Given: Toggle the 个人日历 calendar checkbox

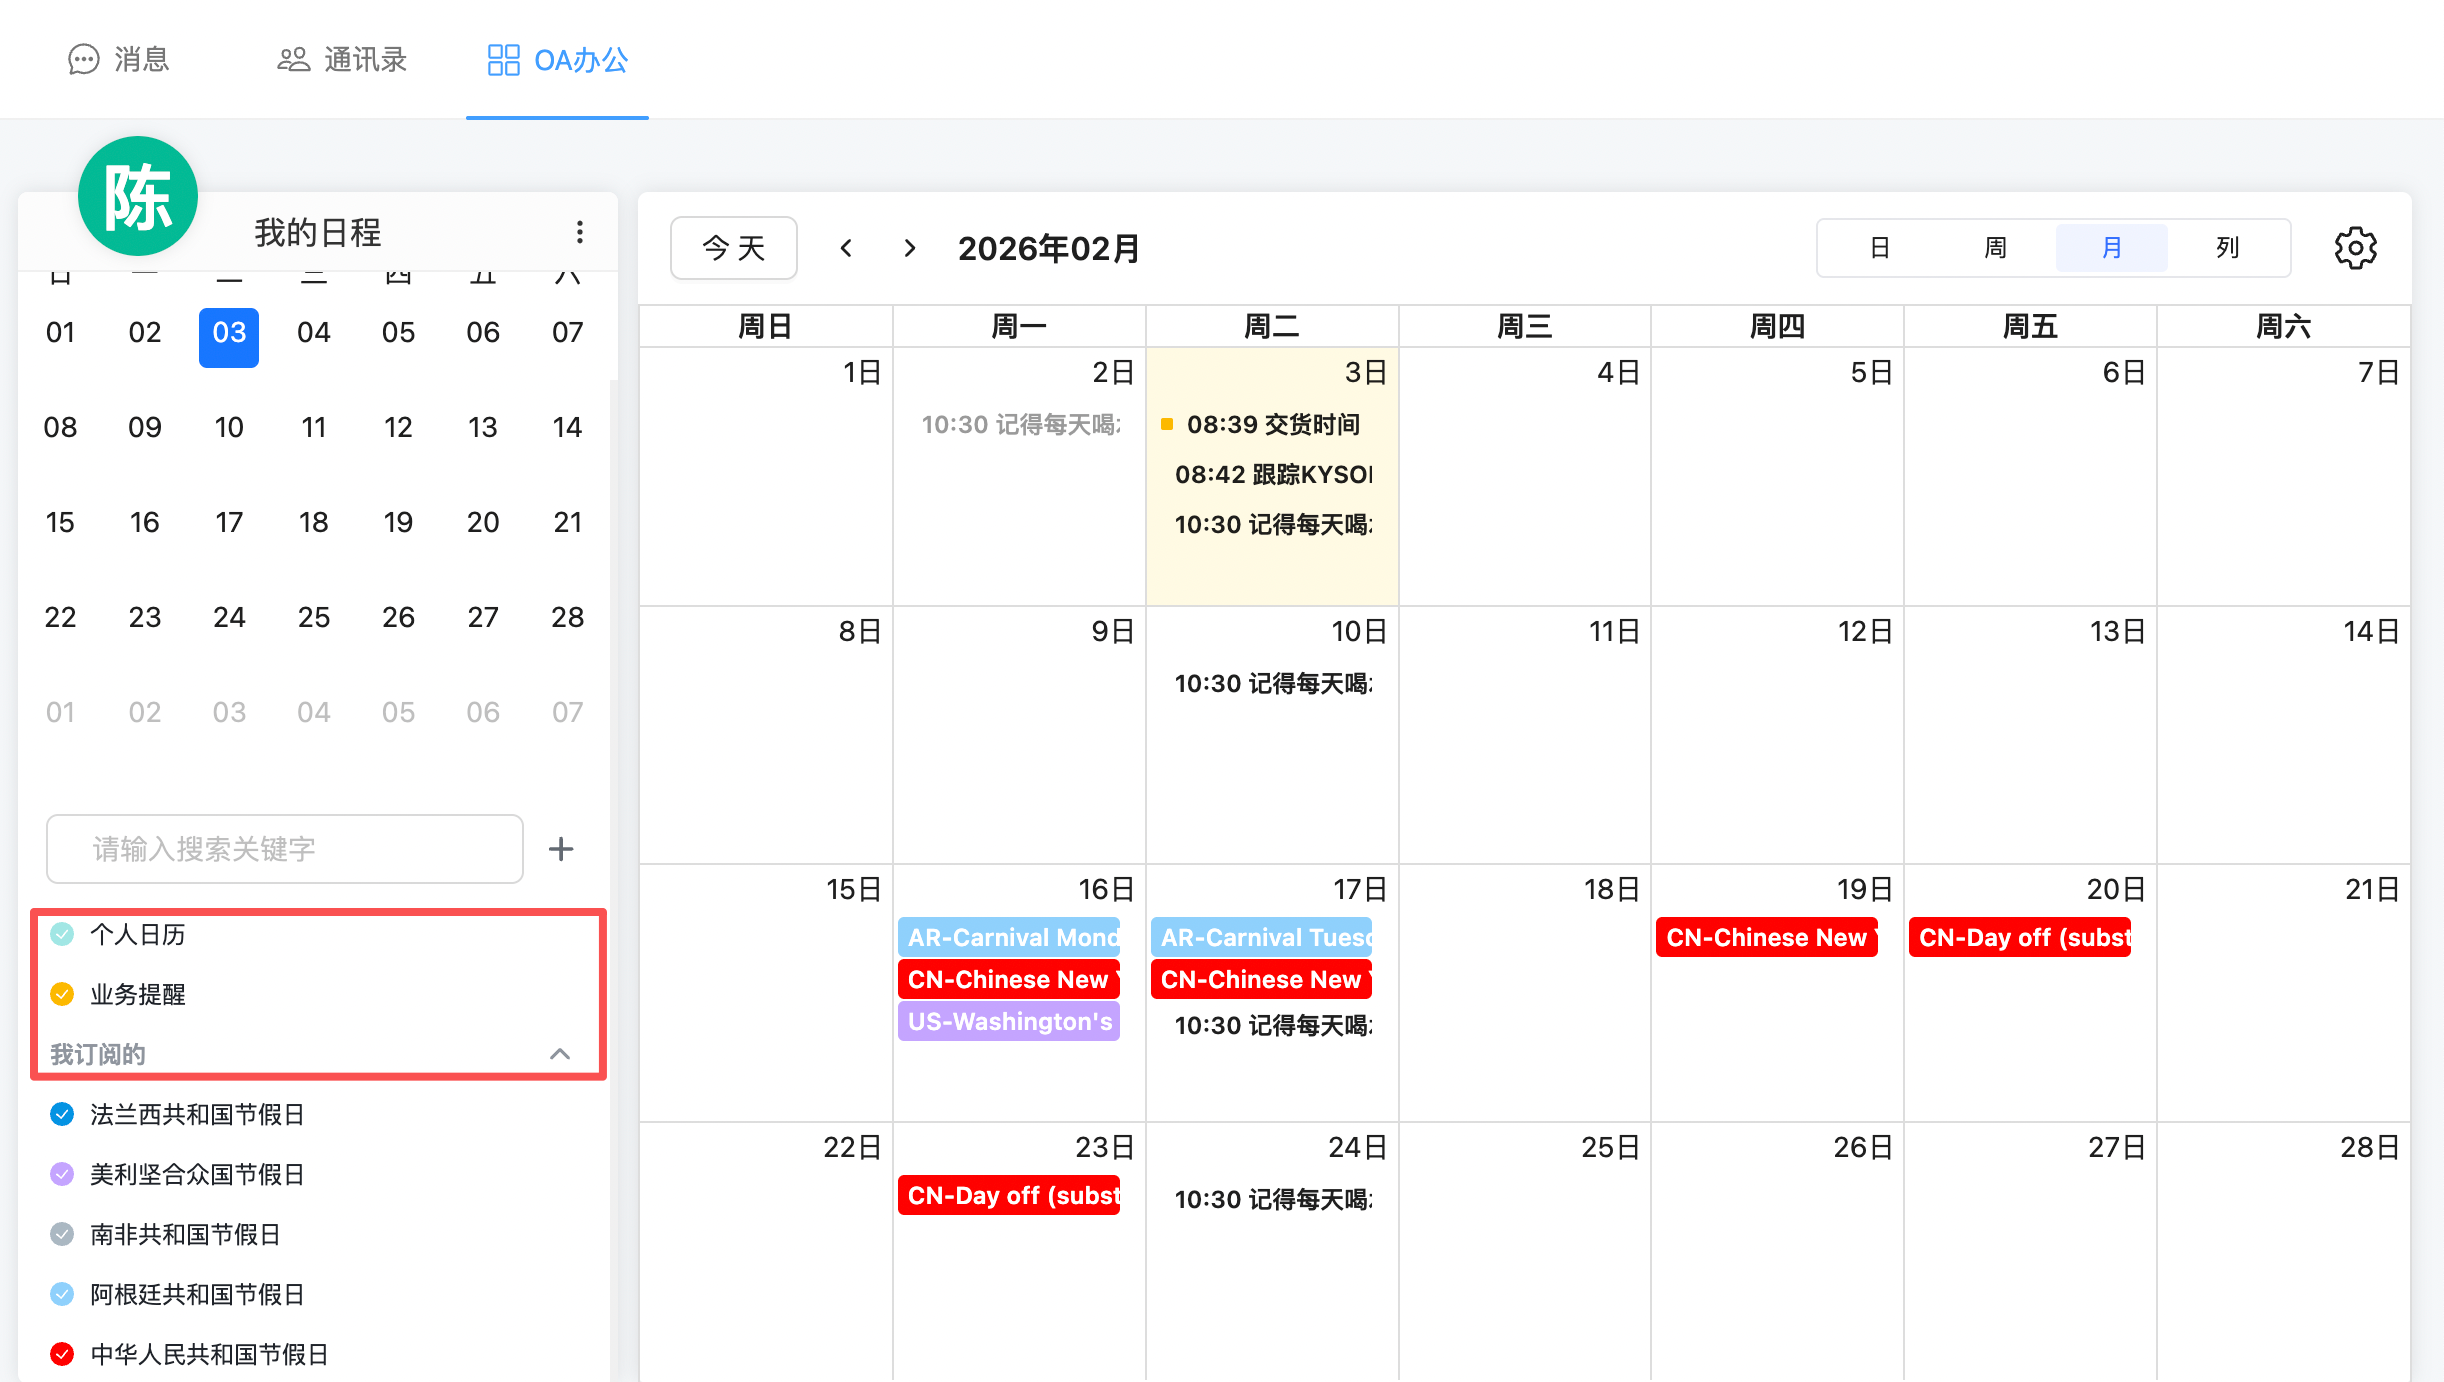Looking at the screenshot, I should coord(62,934).
